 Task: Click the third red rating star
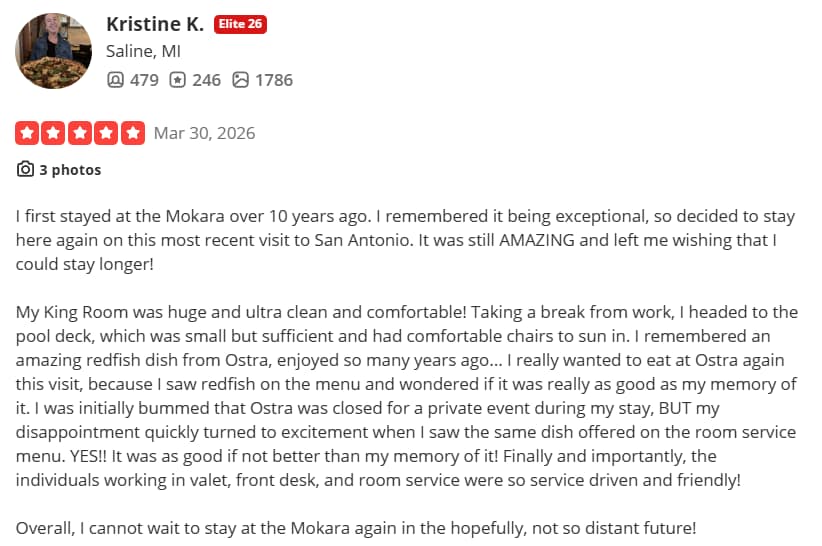click(80, 133)
